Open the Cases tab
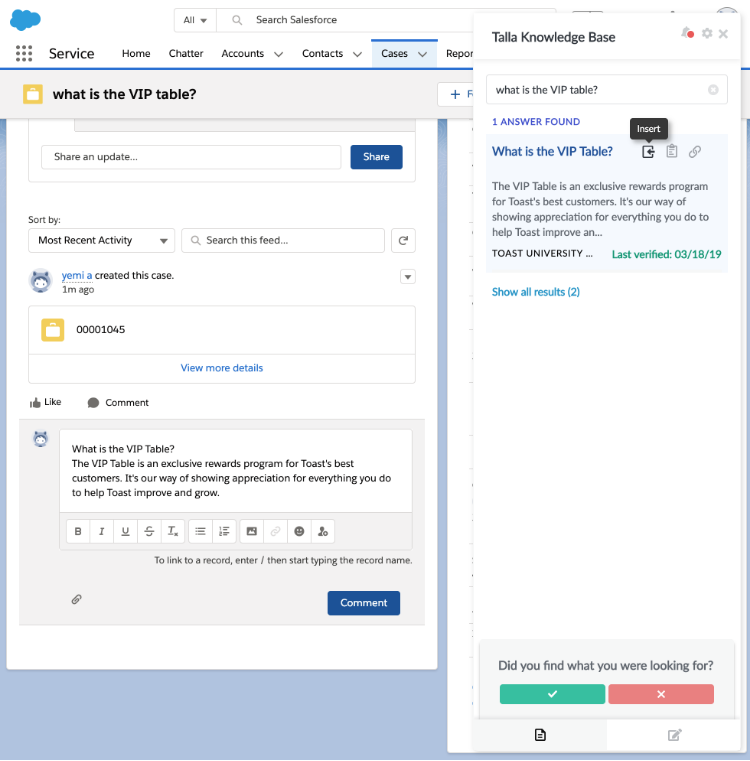The width and height of the screenshot is (750, 761). click(x=394, y=53)
